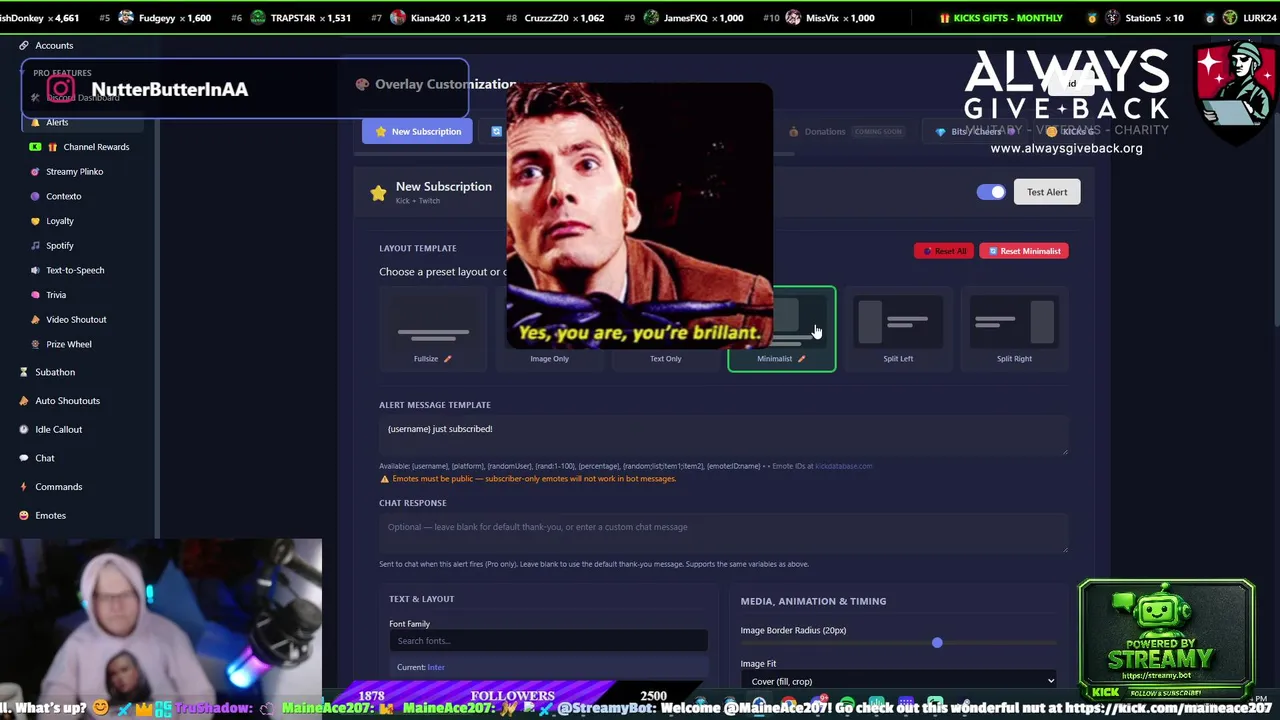Image resolution: width=1280 pixels, height=720 pixels.
Task: Click the Subathon hourglass icon
Action: point(23,372)
